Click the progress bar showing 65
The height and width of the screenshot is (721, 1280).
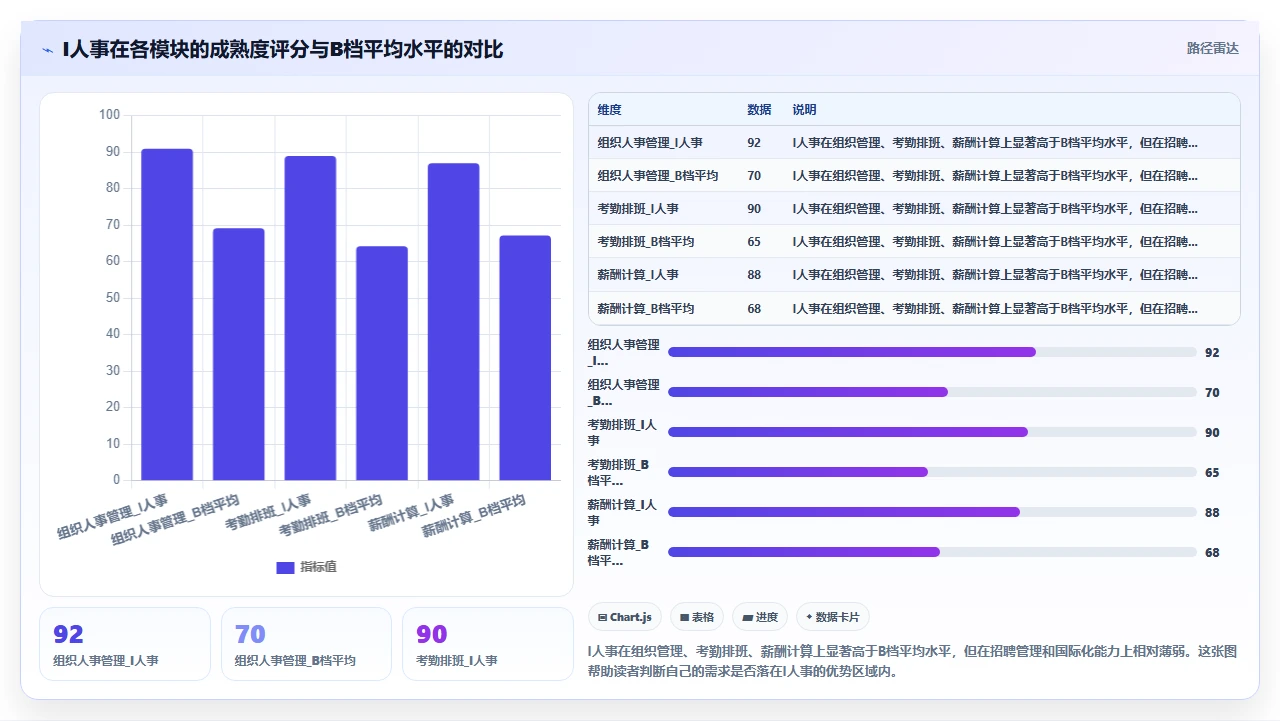tap(932, 472)
